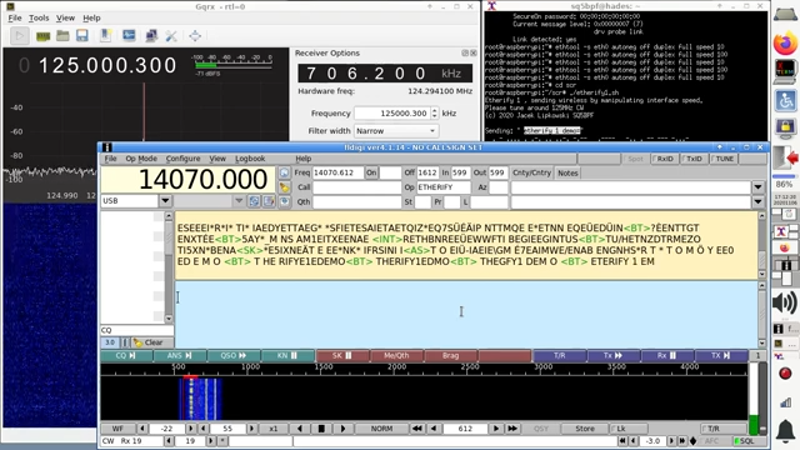Viewport: 800px width, 450px height.
Task: Click the Clear button under CQ field
Action: (152, 342)
